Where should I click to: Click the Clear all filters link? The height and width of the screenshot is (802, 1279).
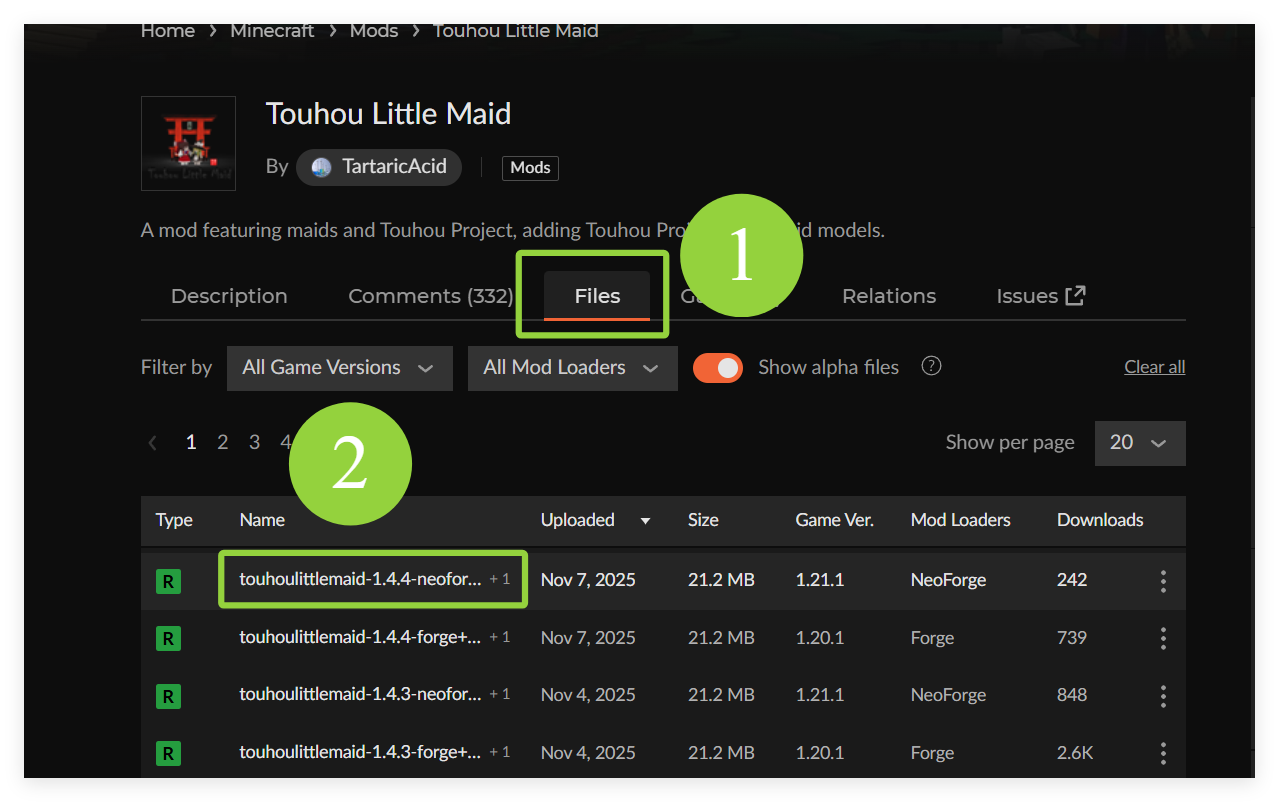[x=1155, y=367]
